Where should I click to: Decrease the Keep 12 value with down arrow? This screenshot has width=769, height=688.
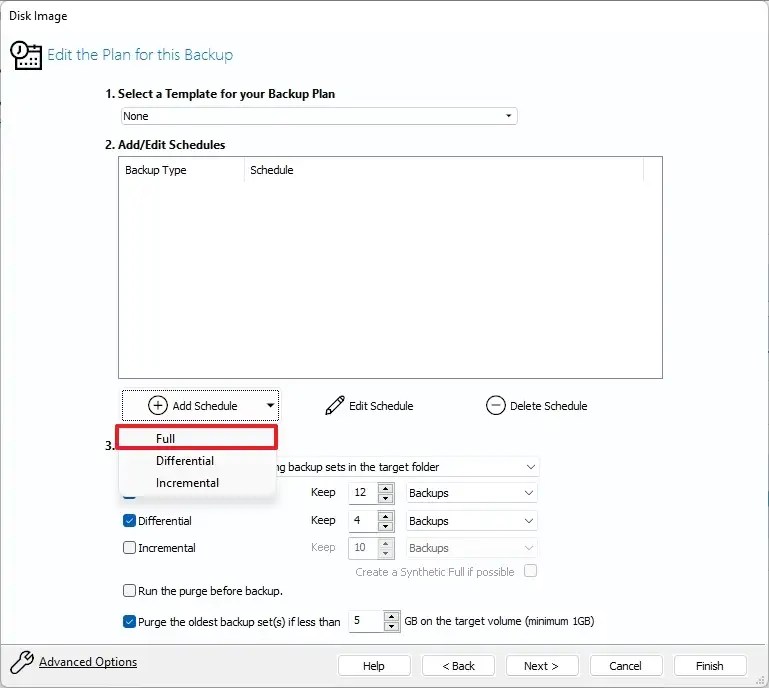(386, 498)
